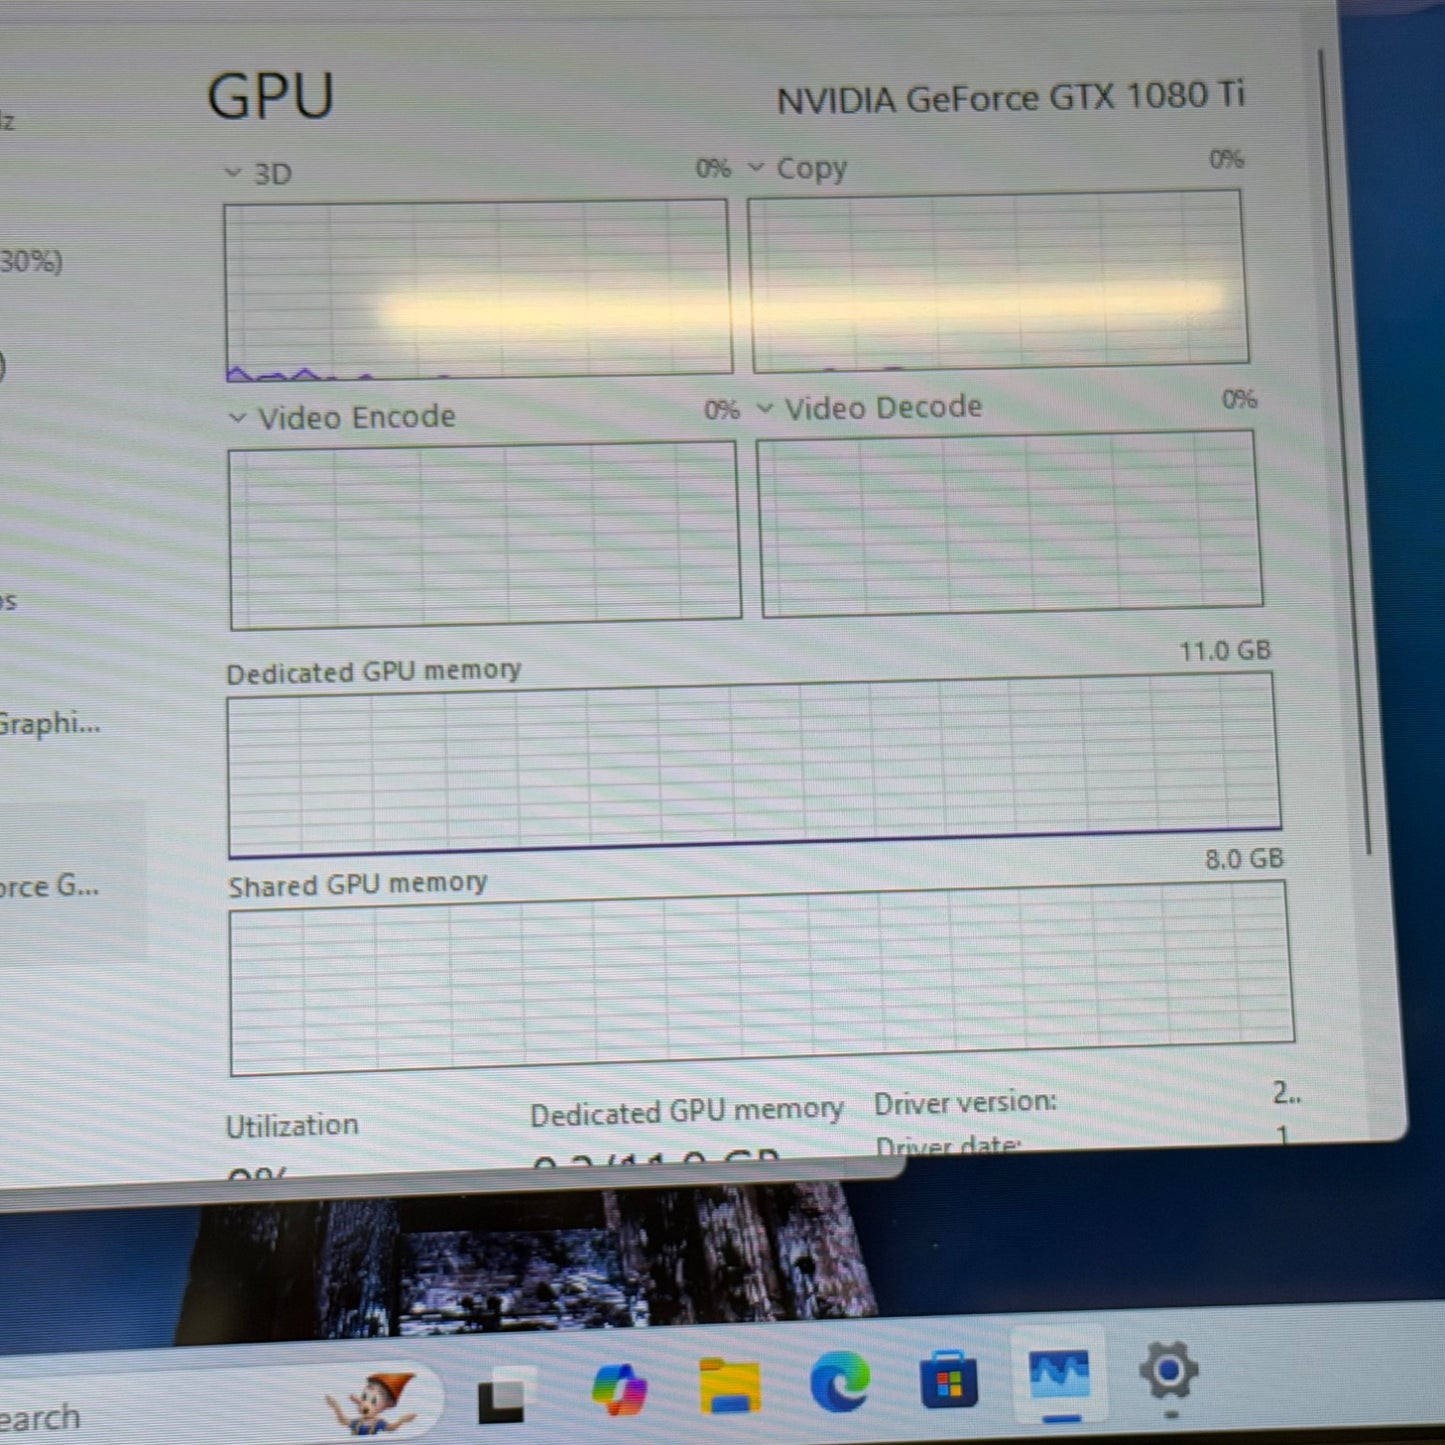
Task: Open Task View from the taskbar
Action: pyautogui.click(x=502, y=1395)
